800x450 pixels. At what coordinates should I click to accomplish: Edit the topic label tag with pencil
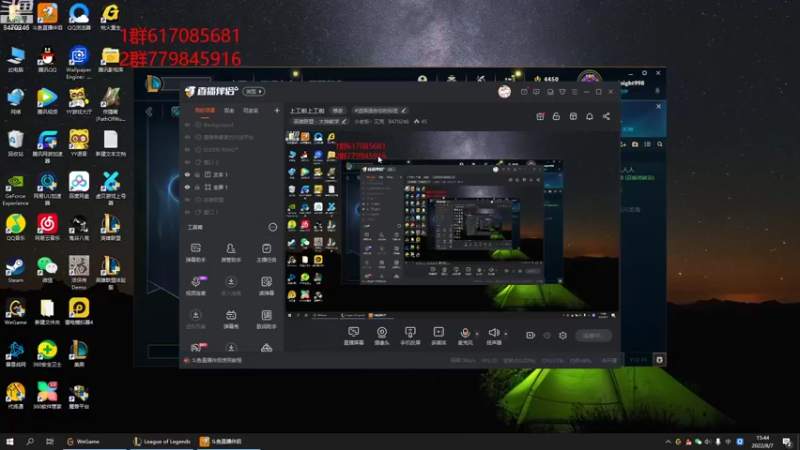pos(380,110)
